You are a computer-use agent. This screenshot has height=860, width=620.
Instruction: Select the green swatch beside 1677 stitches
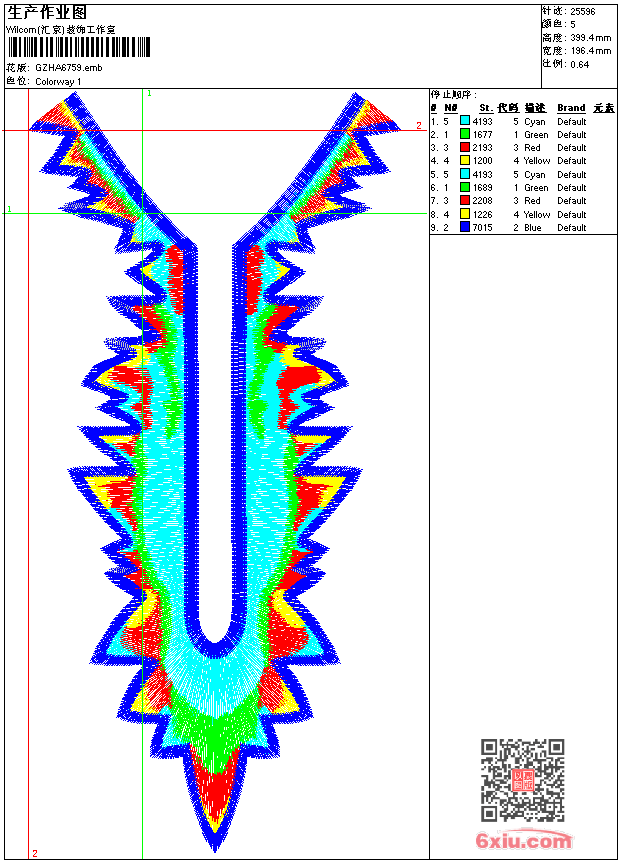pyautogui.click(x=465, y=134)
